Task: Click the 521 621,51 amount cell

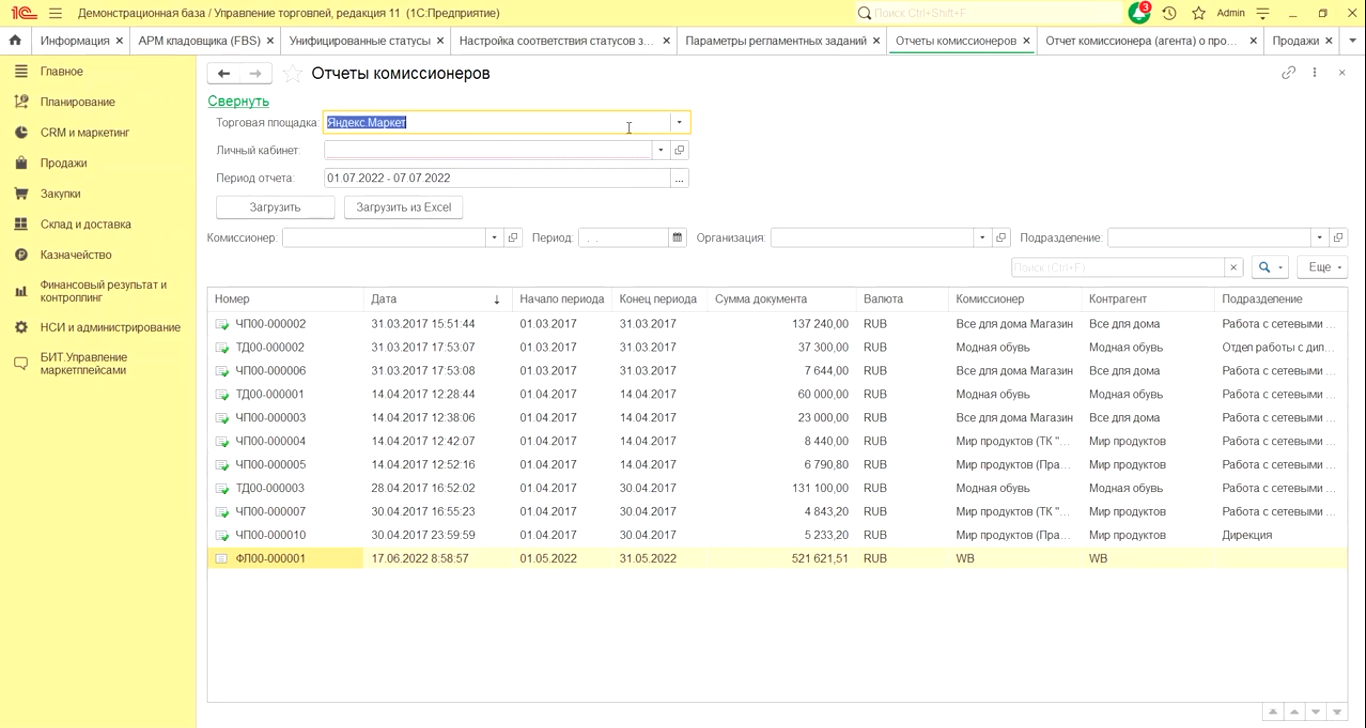Action: [x=781, y=558]
